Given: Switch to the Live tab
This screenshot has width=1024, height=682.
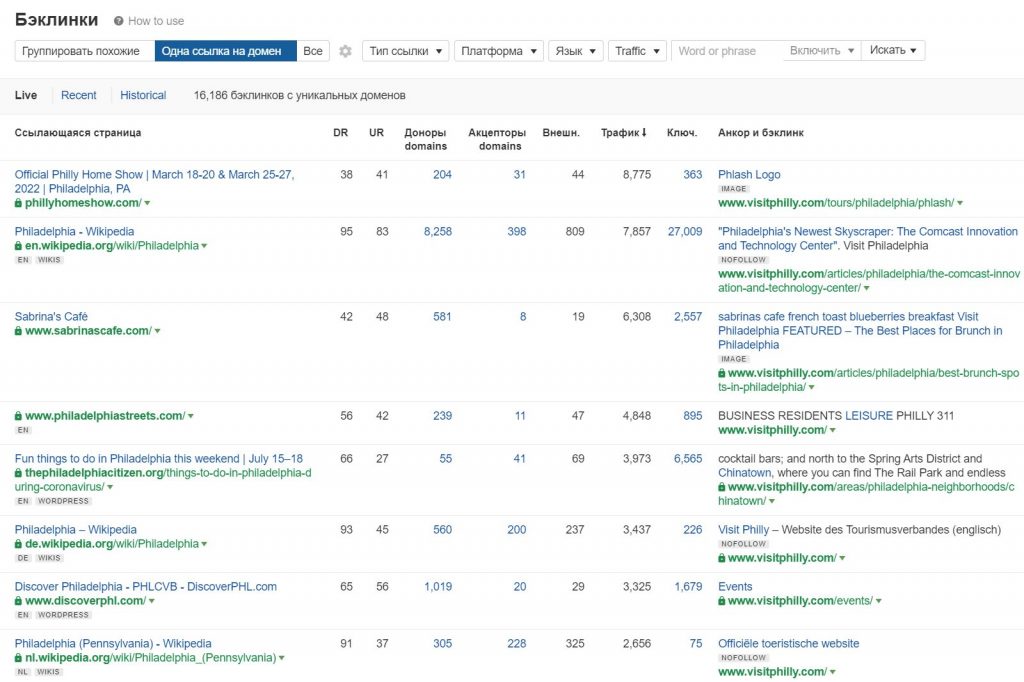Looking at the screenshot, I should click(26, 95).
